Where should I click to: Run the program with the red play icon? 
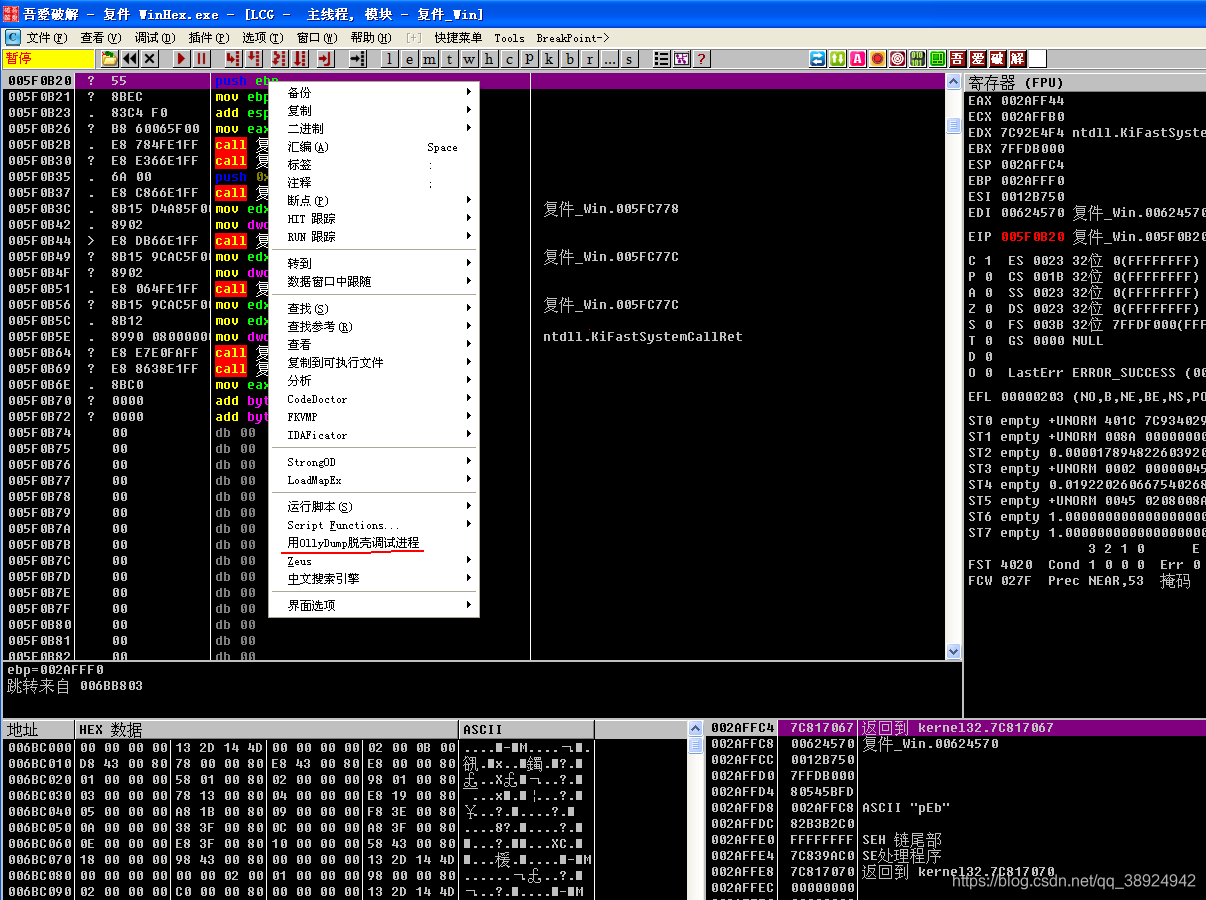(181, 59)
